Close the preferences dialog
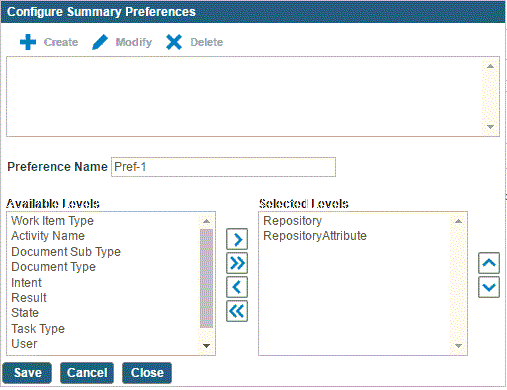Image resolution: width=507 pixels, height=390 pixels. pyautogui.click(x=147, y=373)
